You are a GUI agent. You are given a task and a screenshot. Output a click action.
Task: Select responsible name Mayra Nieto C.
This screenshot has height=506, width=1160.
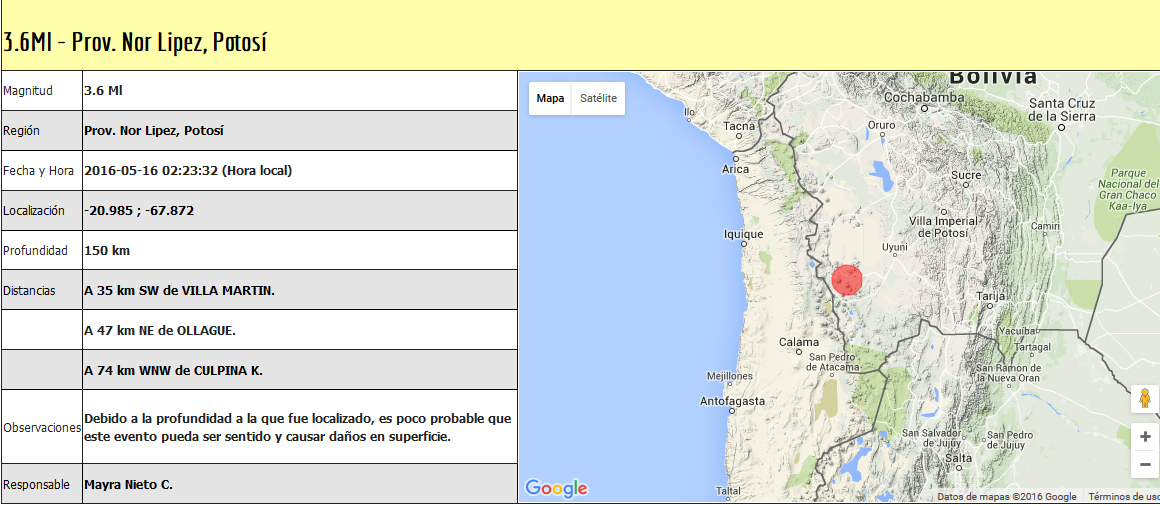click(128, 485)
